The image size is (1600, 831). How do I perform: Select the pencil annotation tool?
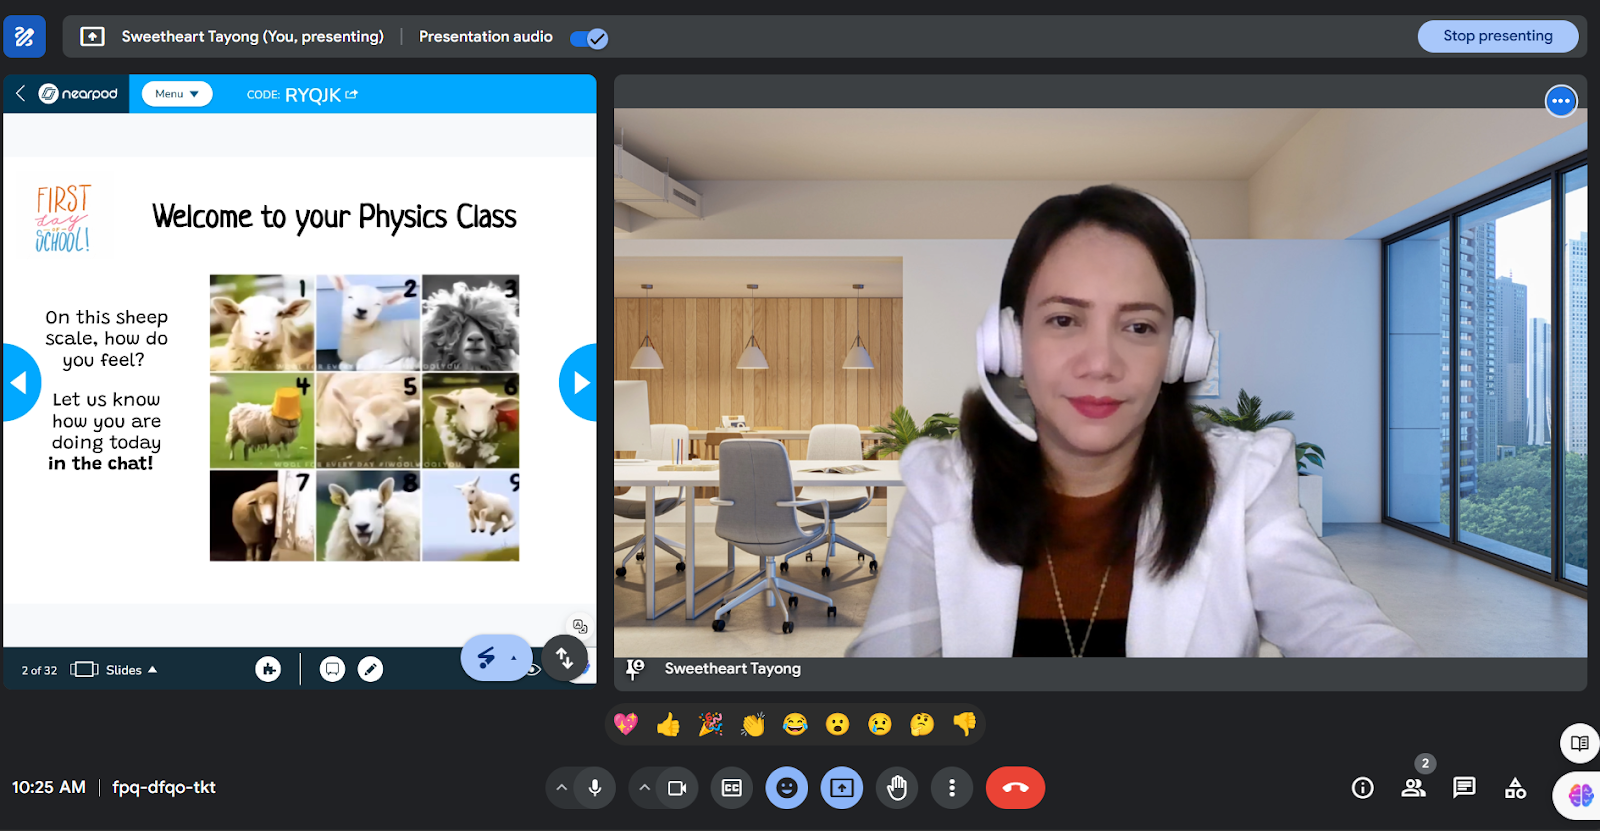pos(370,669)
